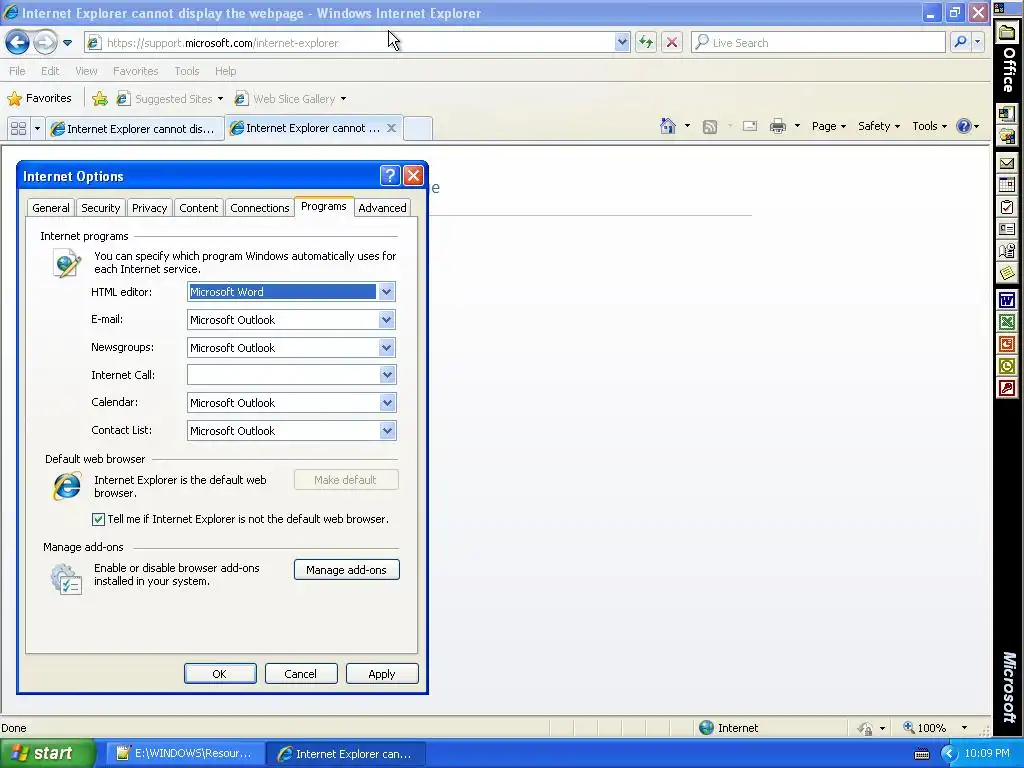Screen dimensions: 1024x768
Task: Expand the HTML editor dropdown
Action: tap(387, 292)
